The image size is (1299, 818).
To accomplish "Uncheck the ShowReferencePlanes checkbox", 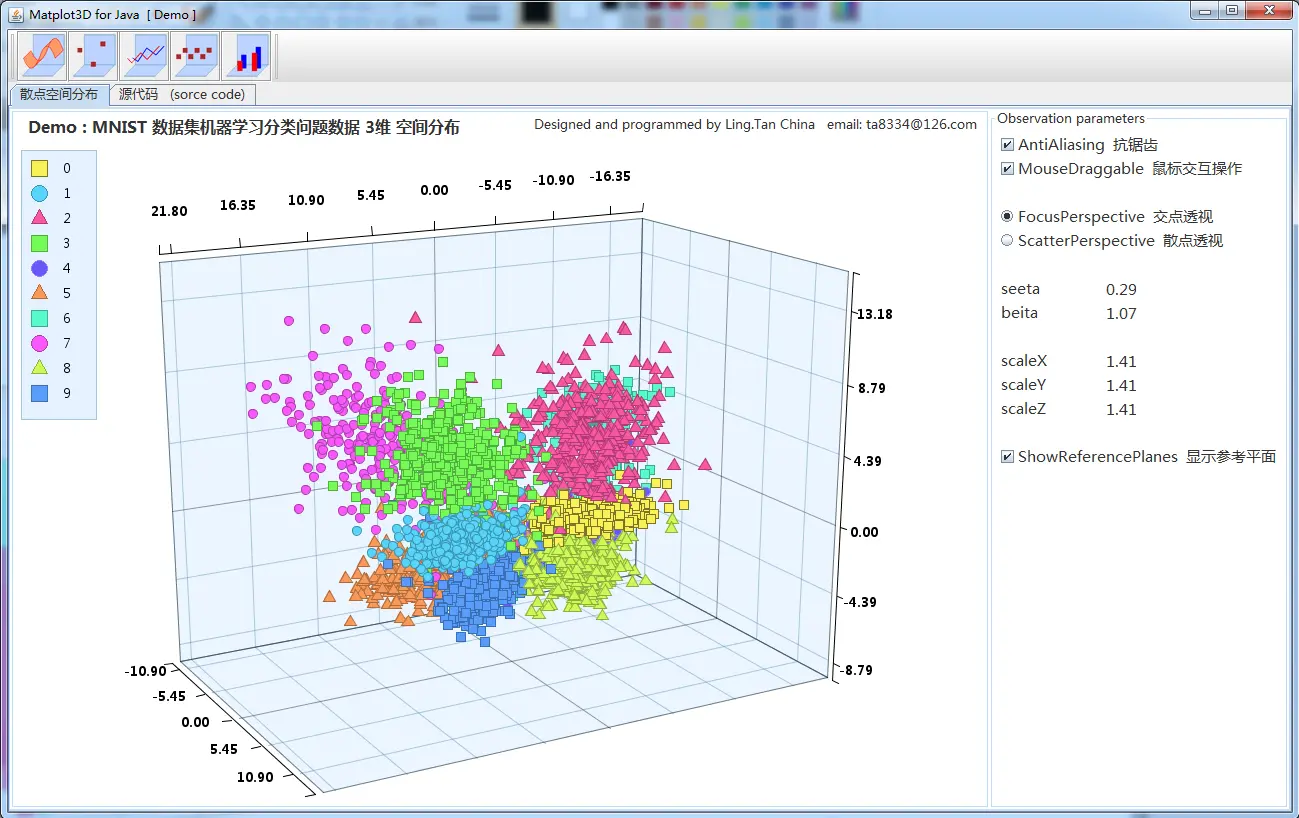I will 1007,457.
